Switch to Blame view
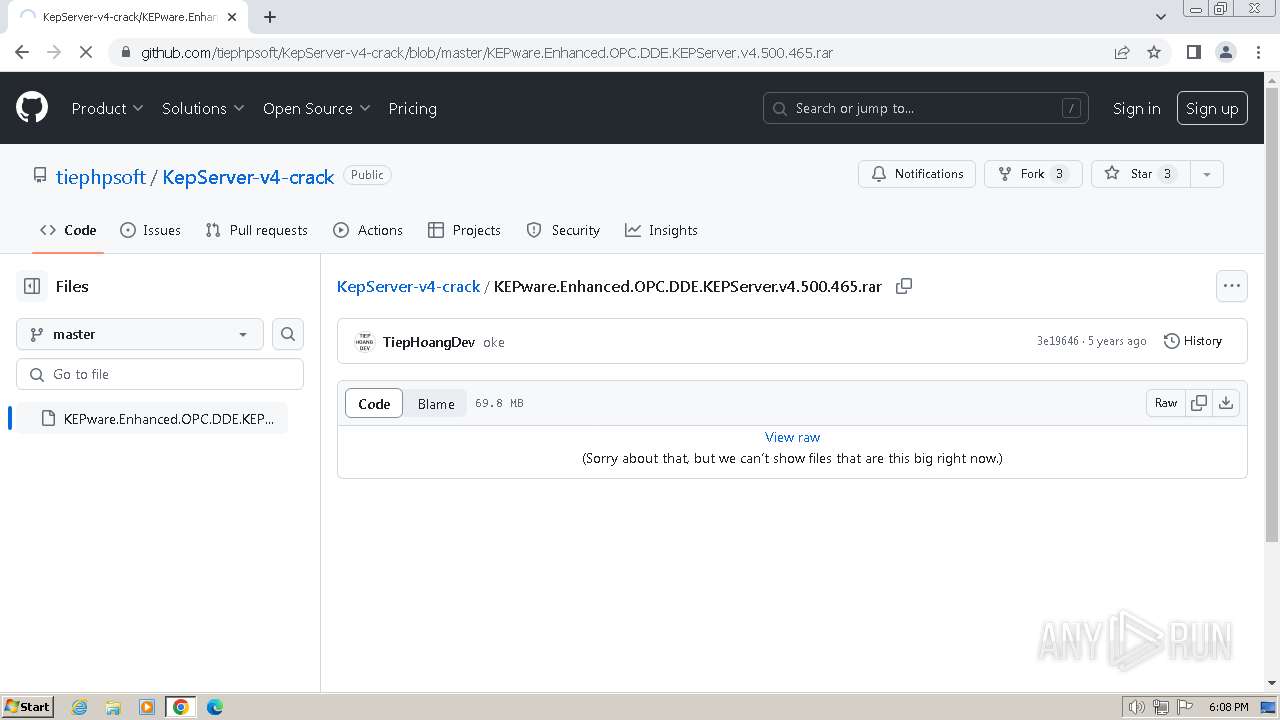Image resolution: width=1280 pixels, height=720 pixels. click(436, 403)
